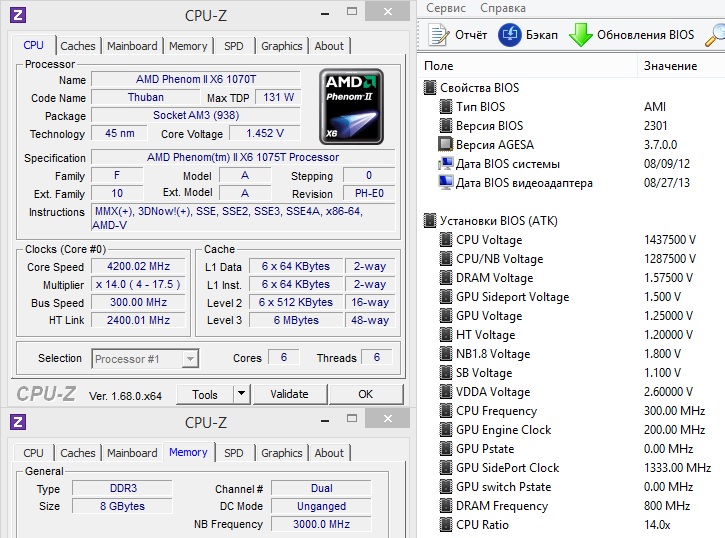Image resolution: width=725 pixels, height=538 pixels.
Task: Click the Core Speed value 4200.02 MHz
Action: point(138,266)
